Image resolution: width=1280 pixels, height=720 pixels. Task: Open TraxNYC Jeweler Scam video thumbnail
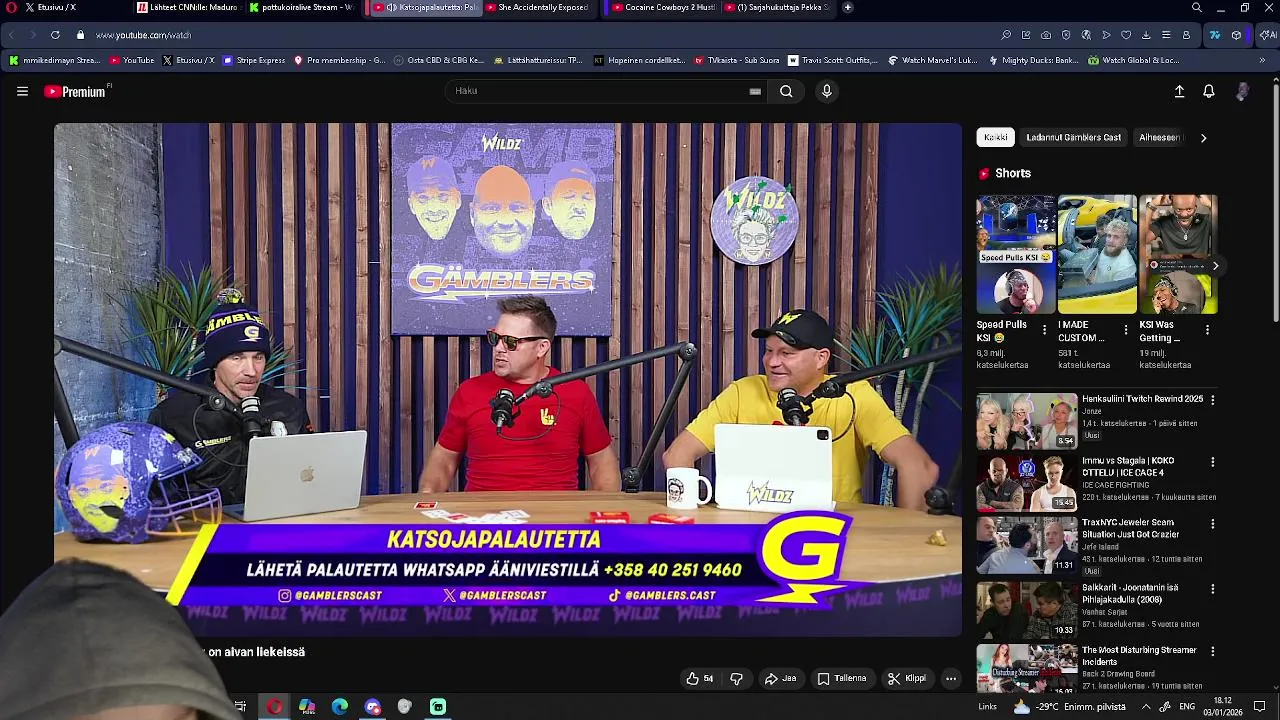click(x=1026, y=545)
